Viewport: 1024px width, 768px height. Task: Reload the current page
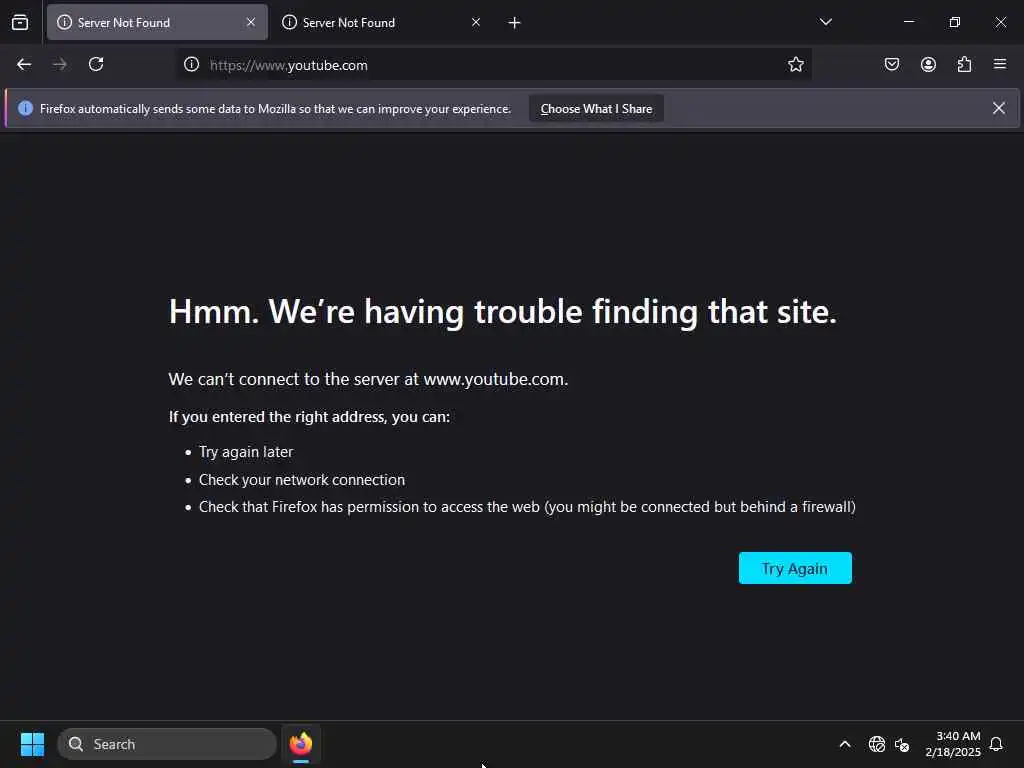[x=96, y=64]
